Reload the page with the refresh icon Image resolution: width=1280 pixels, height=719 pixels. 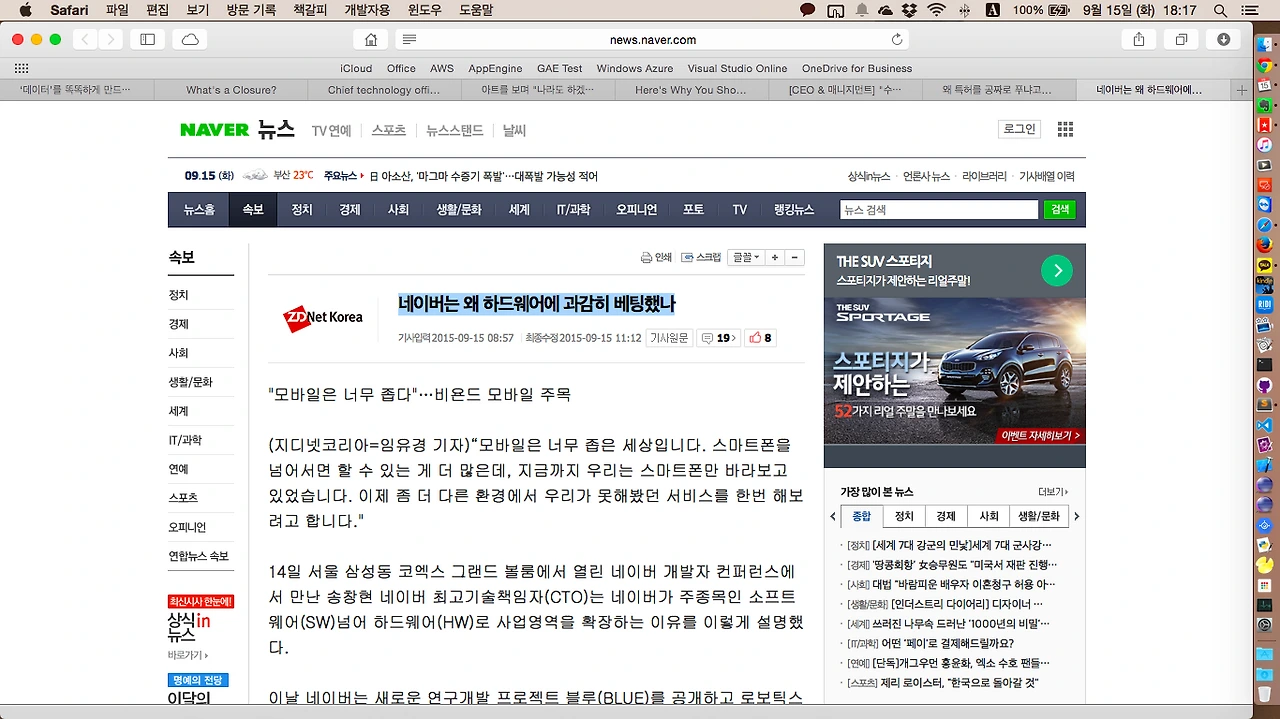coord(897,39)
